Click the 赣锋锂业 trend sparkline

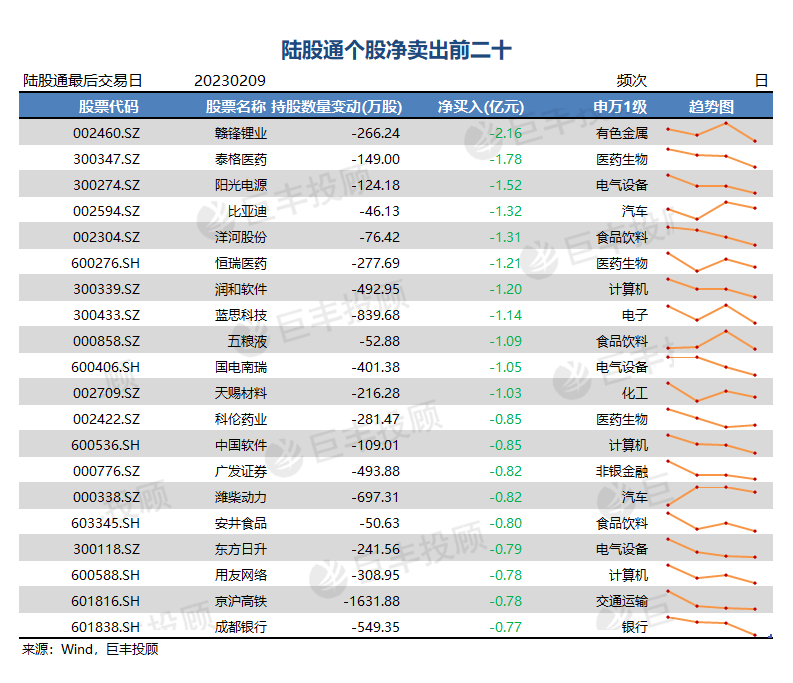(x=711, y=132)
